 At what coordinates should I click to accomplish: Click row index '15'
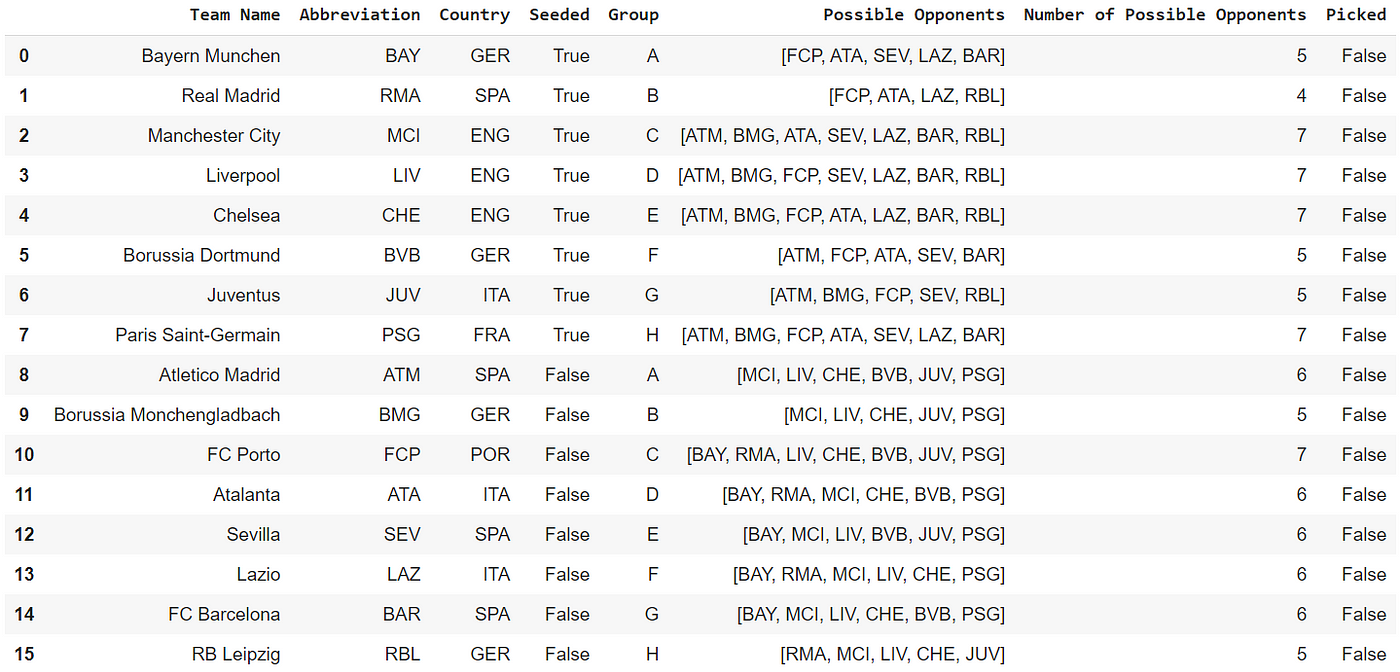click(x=24, y=655)
